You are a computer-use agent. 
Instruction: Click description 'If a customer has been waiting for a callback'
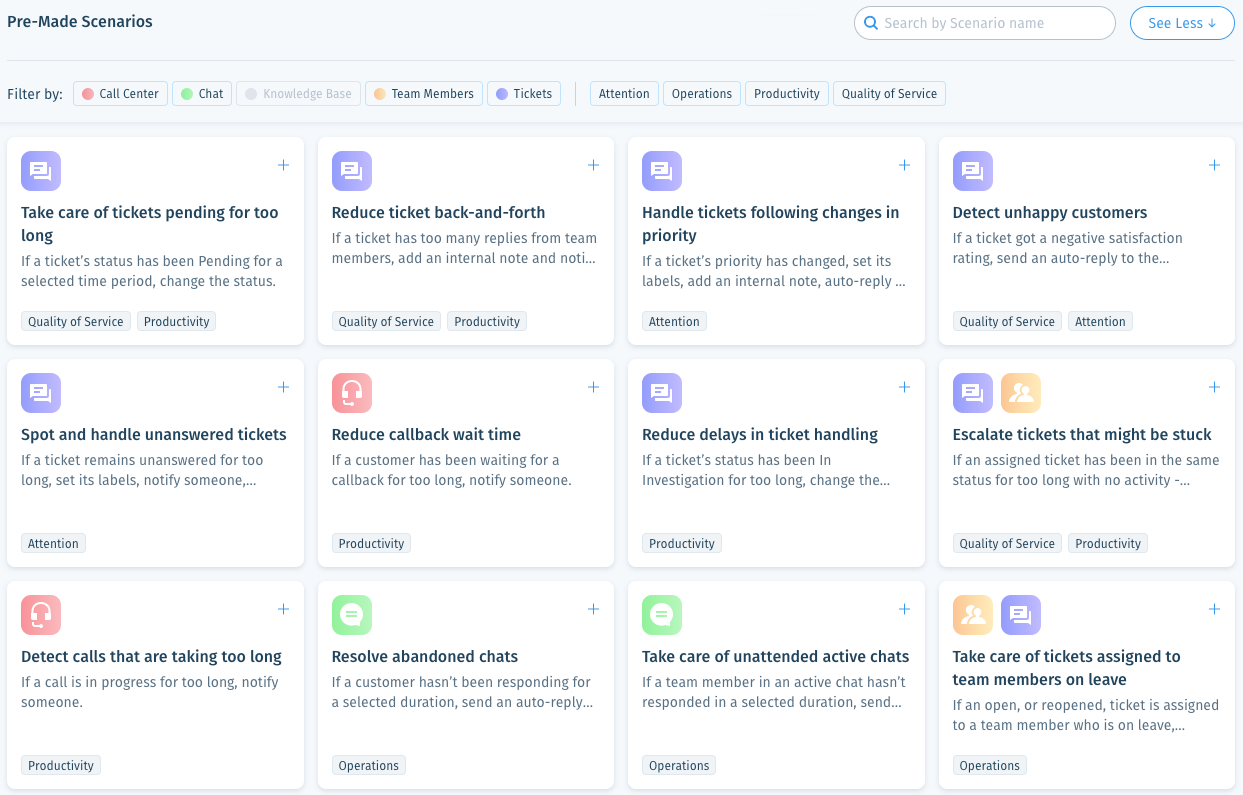pyautogui.click(x=451, y=471)
